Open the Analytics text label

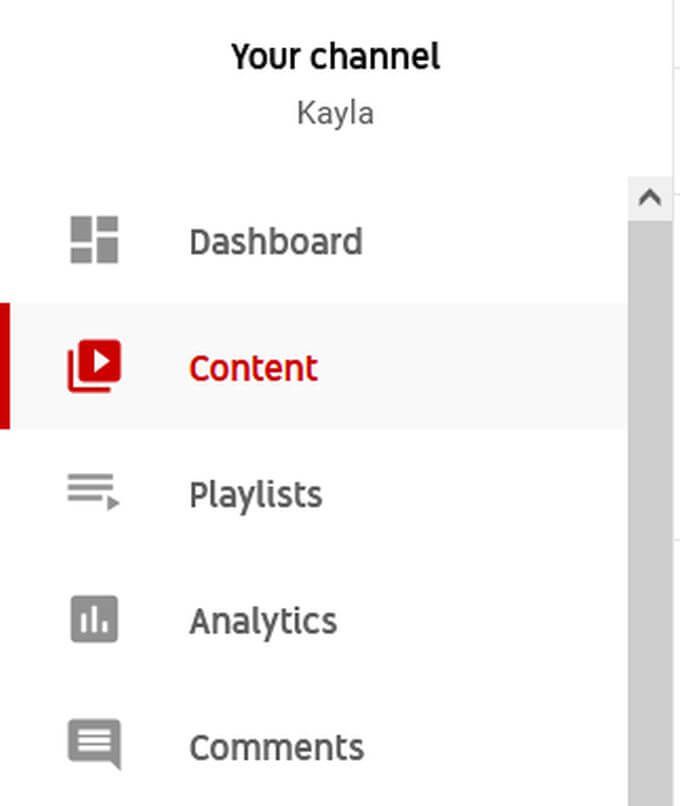[x=263, y=621]
